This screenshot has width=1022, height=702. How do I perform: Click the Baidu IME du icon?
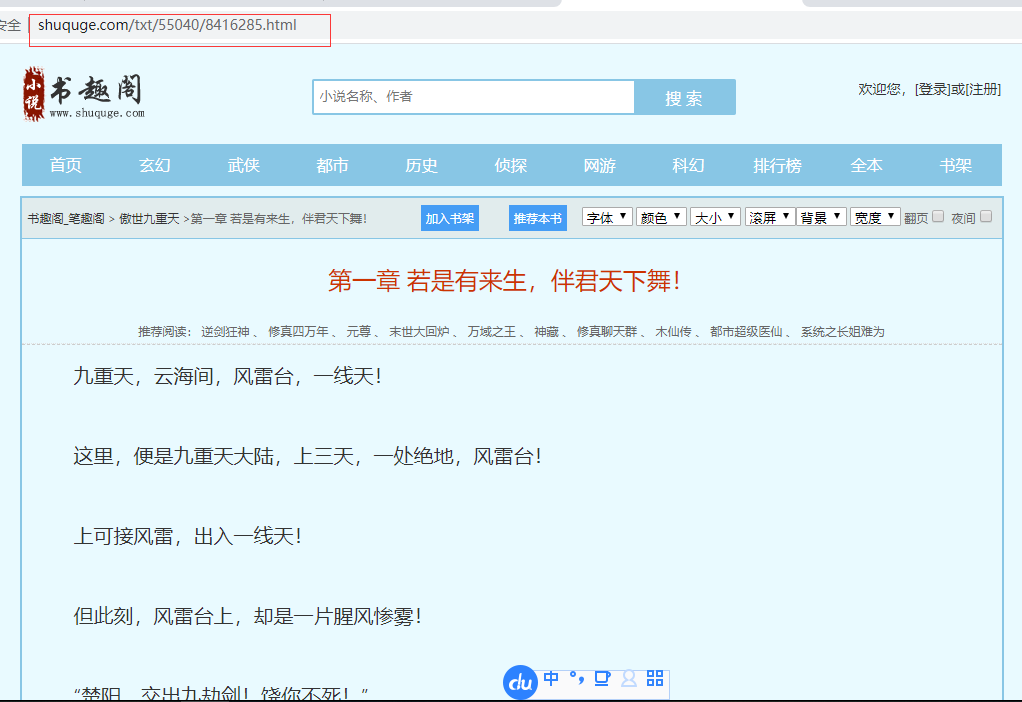[520, 682]
